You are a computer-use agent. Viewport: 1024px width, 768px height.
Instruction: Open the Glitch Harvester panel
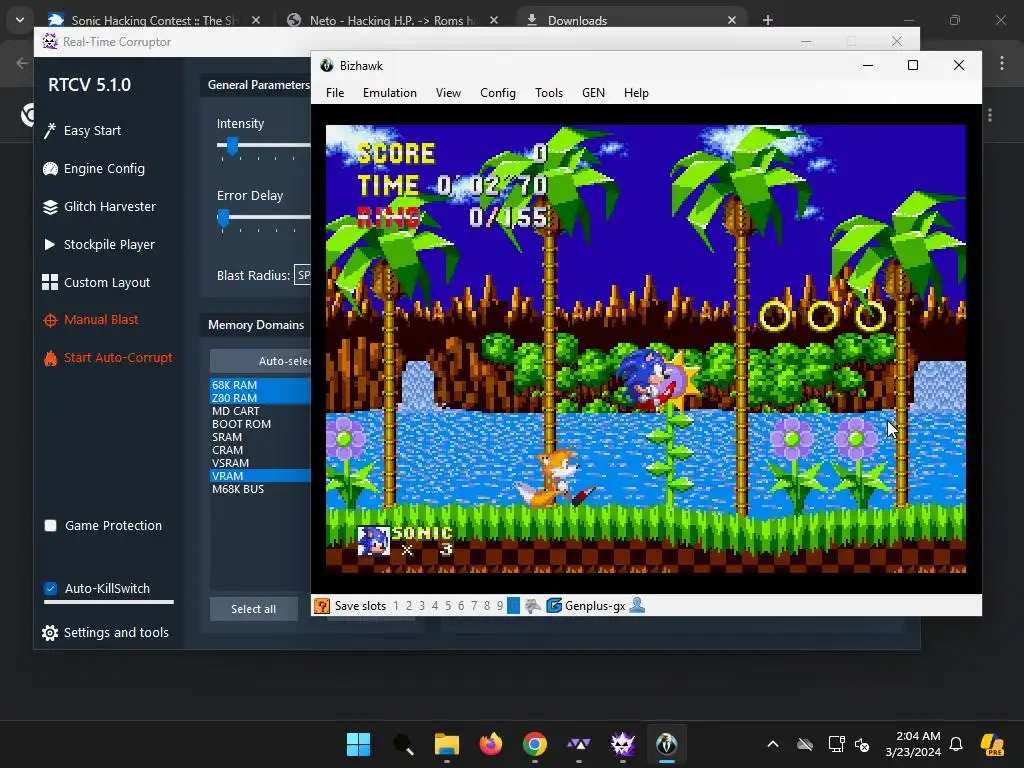click(99, 206)
